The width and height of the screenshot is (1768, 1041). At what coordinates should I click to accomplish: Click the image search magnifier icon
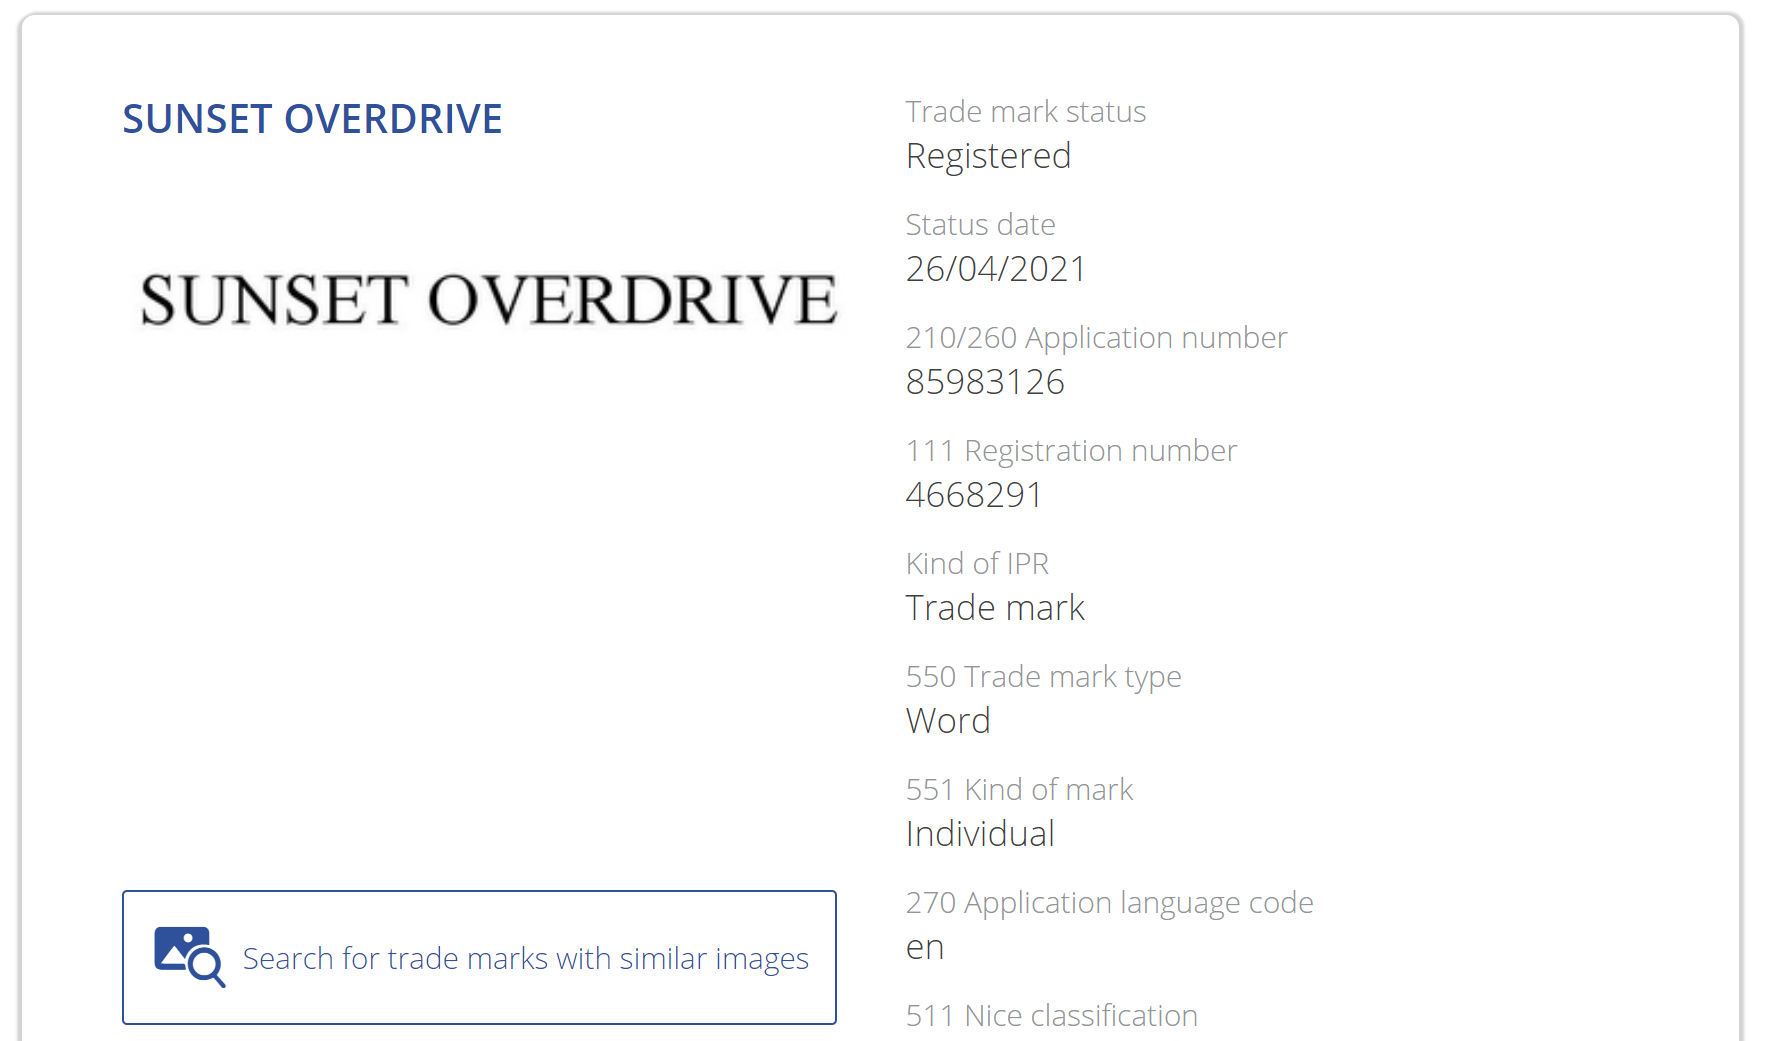pos(189,957)
